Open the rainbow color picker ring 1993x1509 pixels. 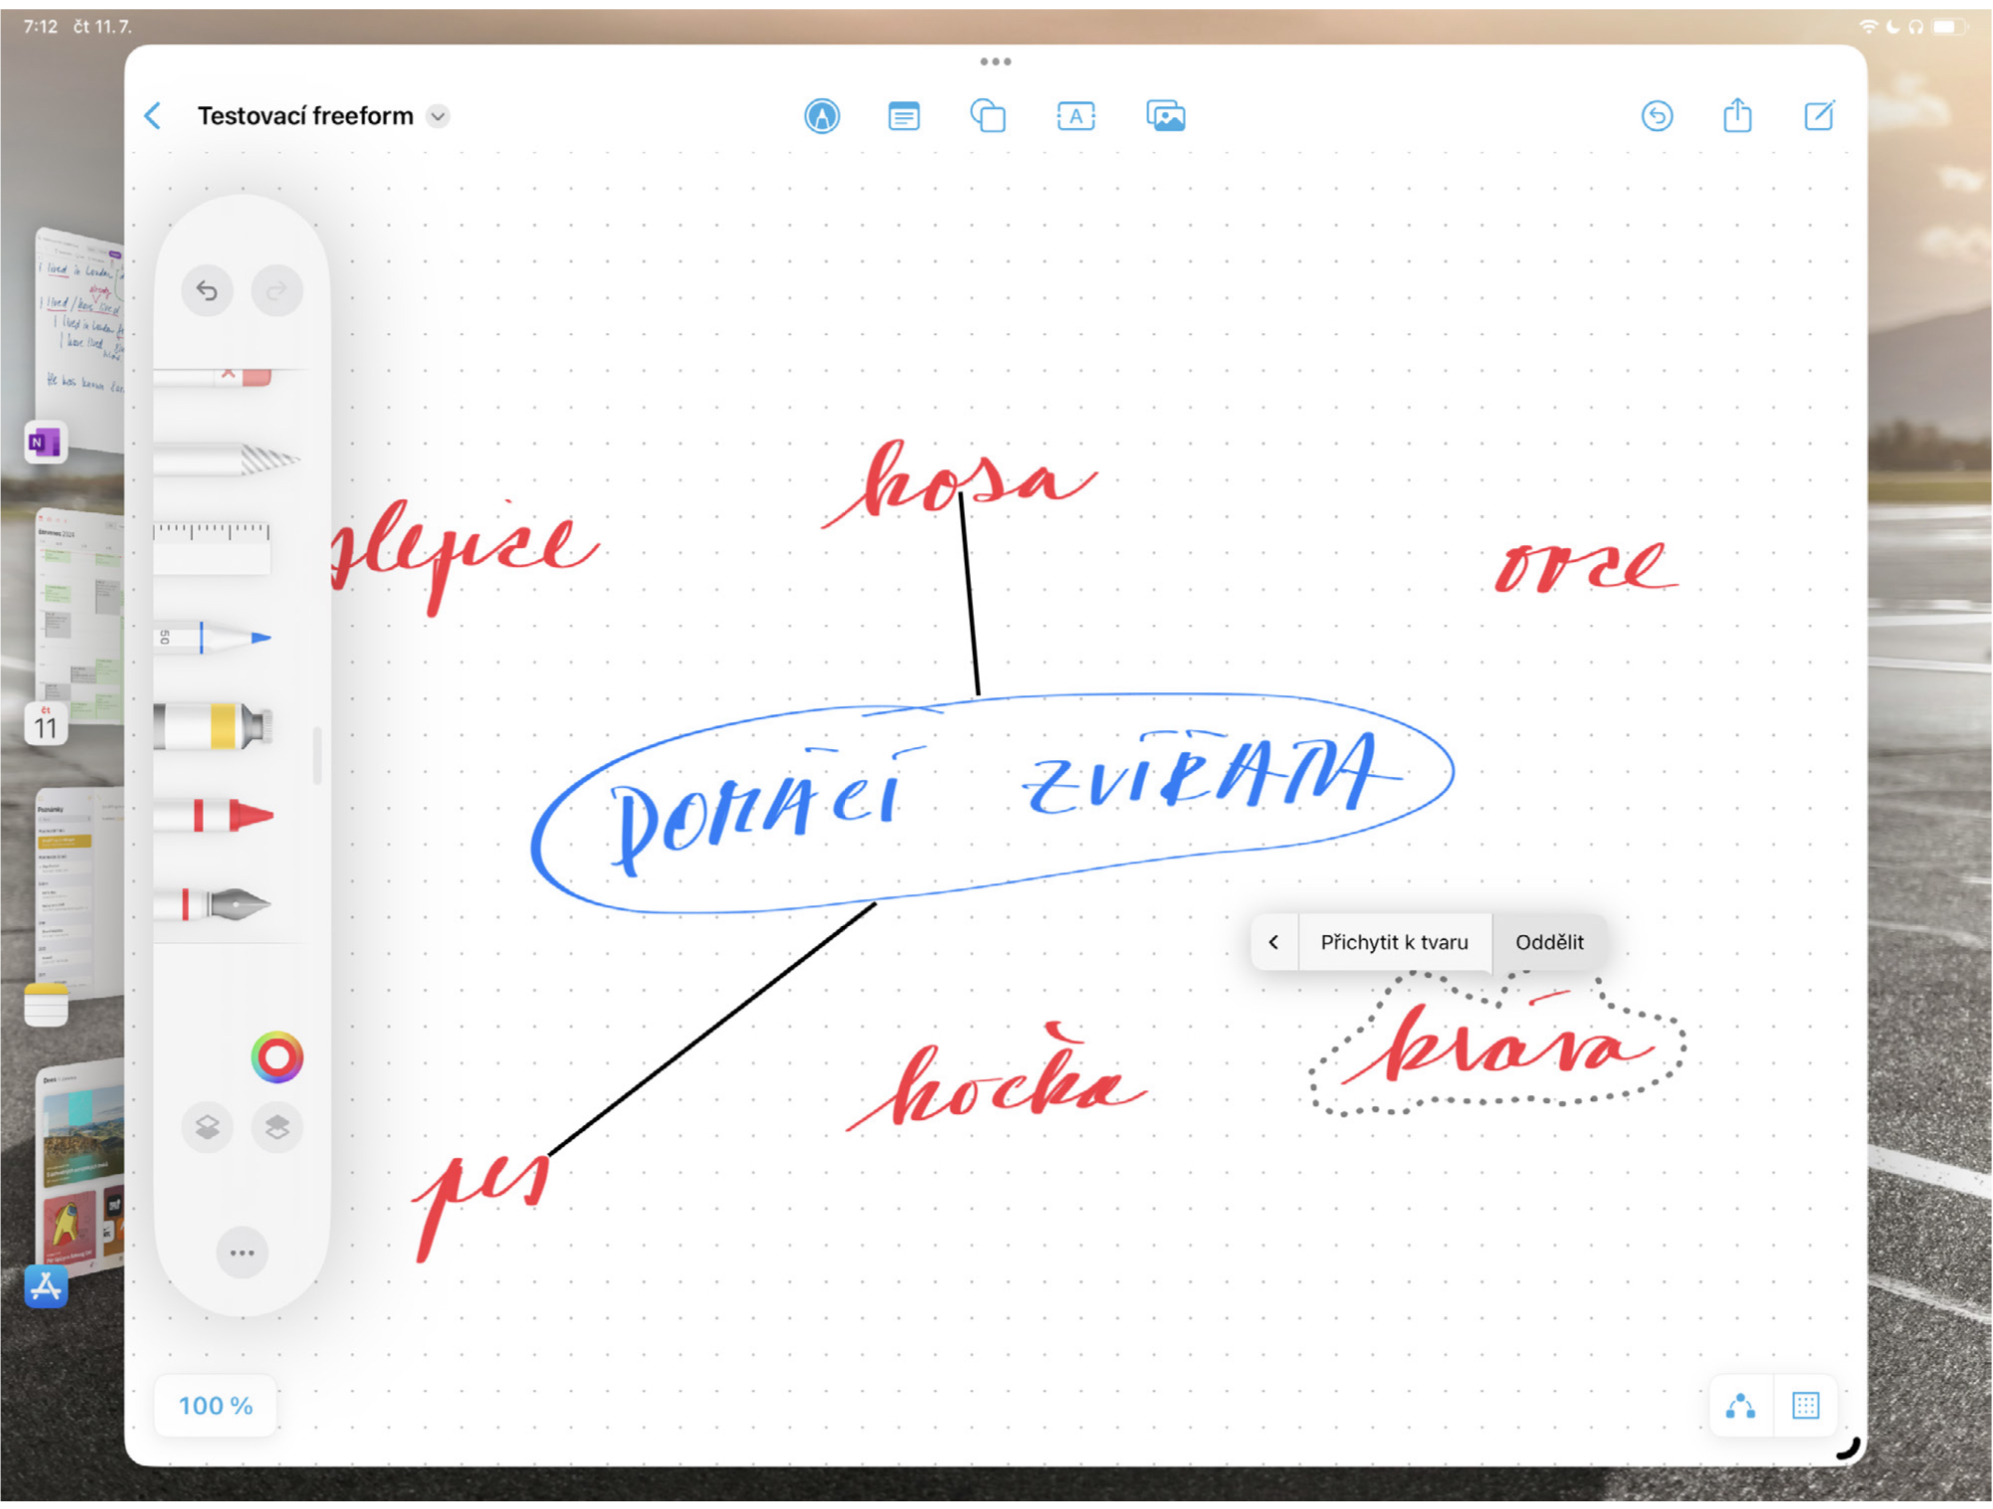click(x=277, y=1057)
